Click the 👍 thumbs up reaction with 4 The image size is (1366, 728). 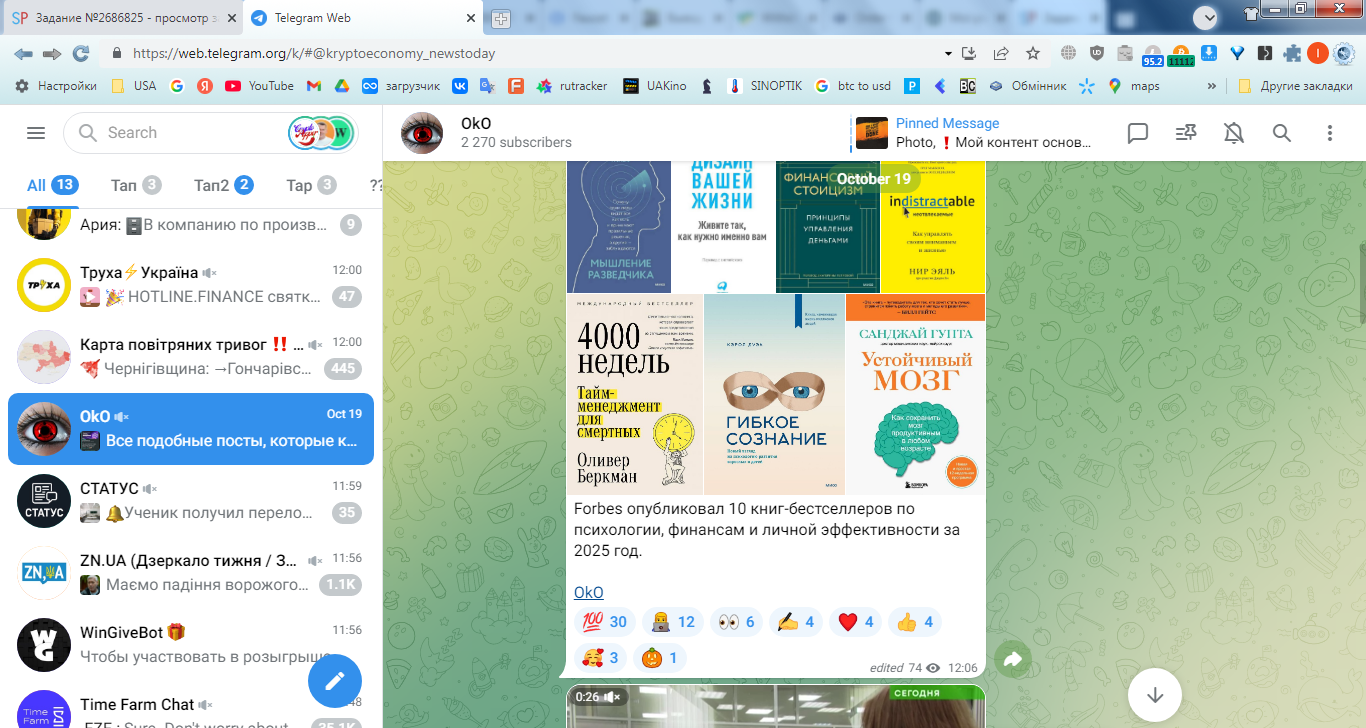pos(915,622)
